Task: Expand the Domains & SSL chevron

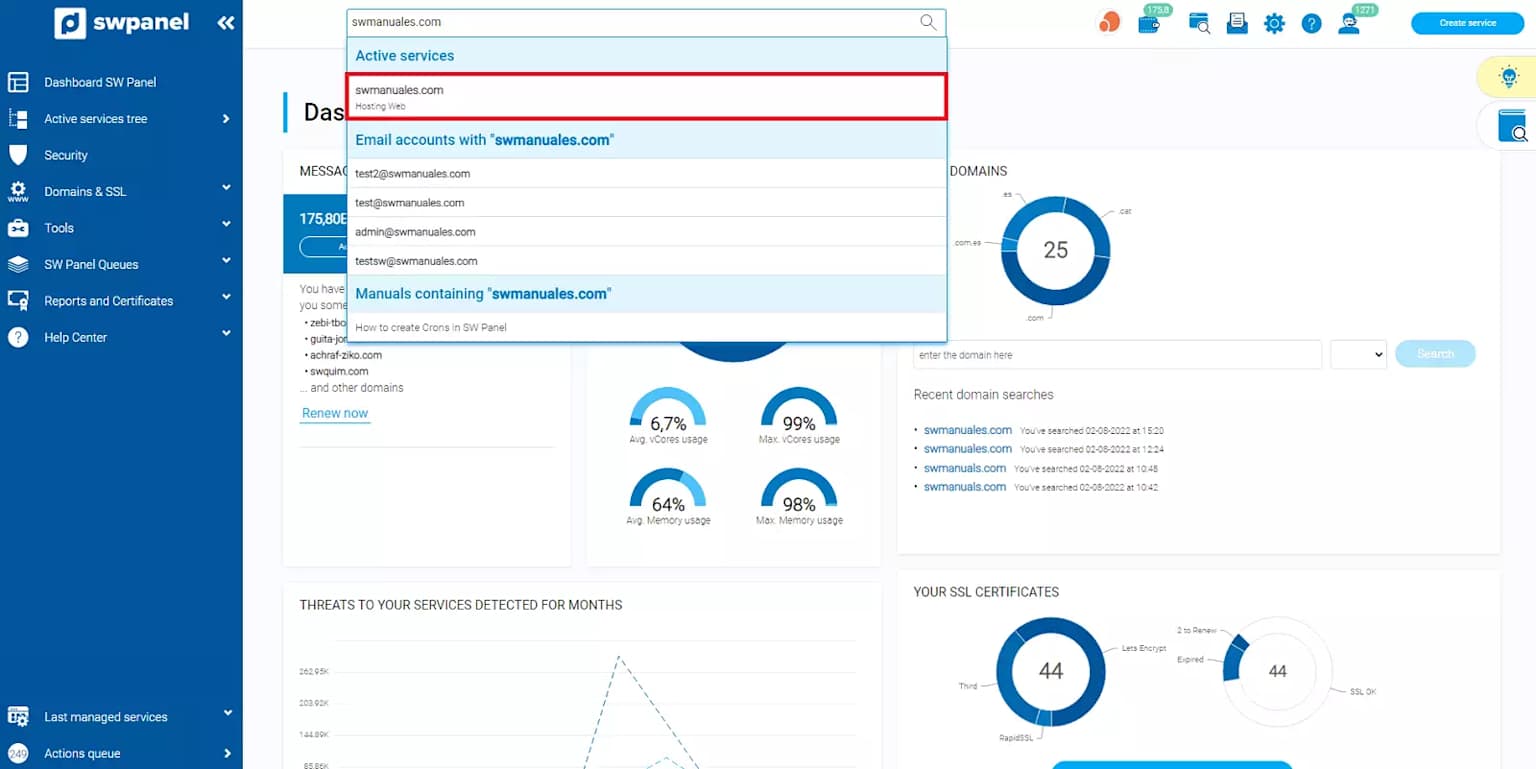Action: (x=226, y=187)
